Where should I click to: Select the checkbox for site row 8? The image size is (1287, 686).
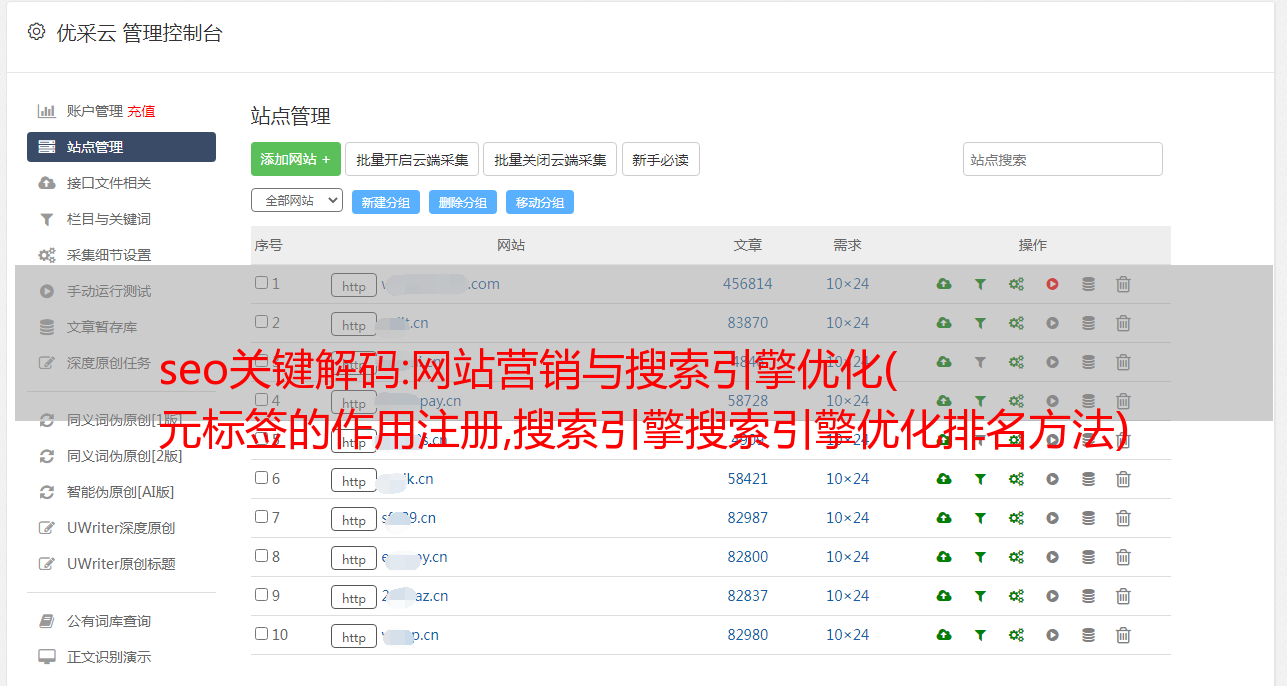point(261,556)
